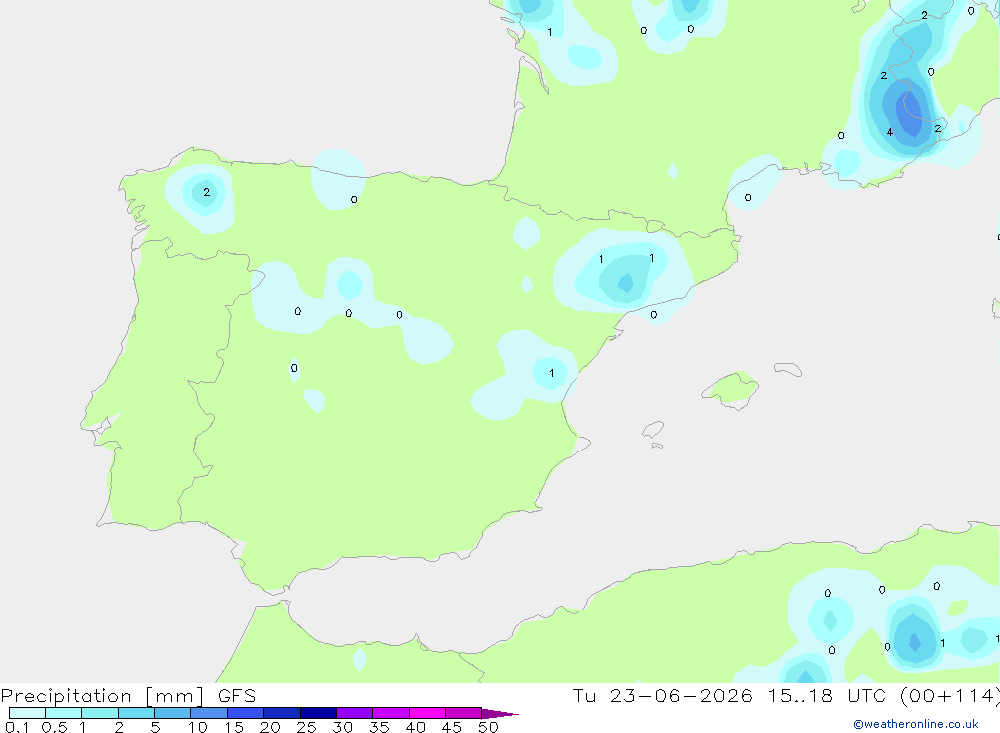This screenshot has height=733, width=1000.
Task: Click the dark blue precipitation core in southeast France
Action: pos(909,113)
